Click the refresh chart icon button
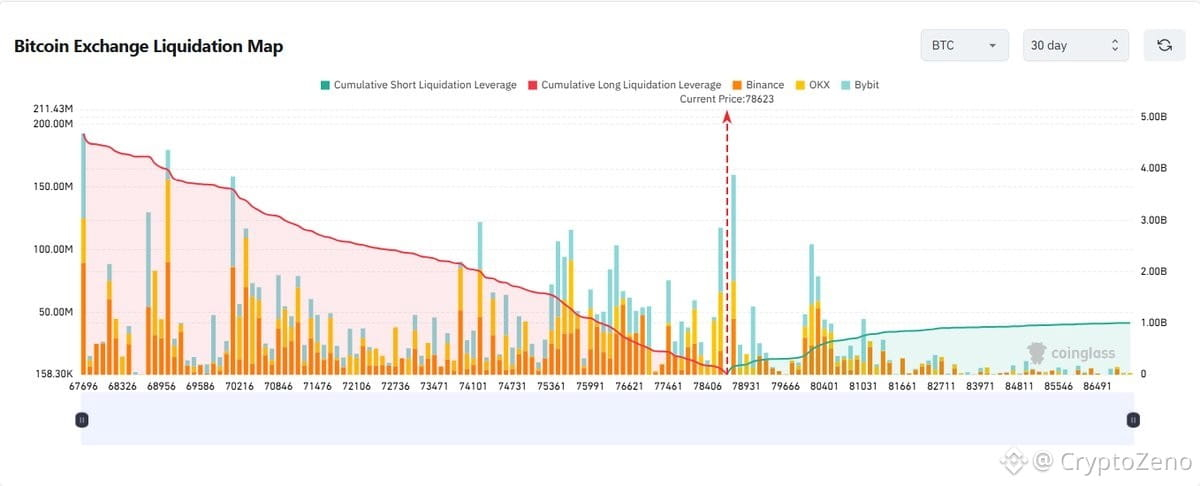Image resolution: width=1200 pixels, height=486 pixels. 1164,46
